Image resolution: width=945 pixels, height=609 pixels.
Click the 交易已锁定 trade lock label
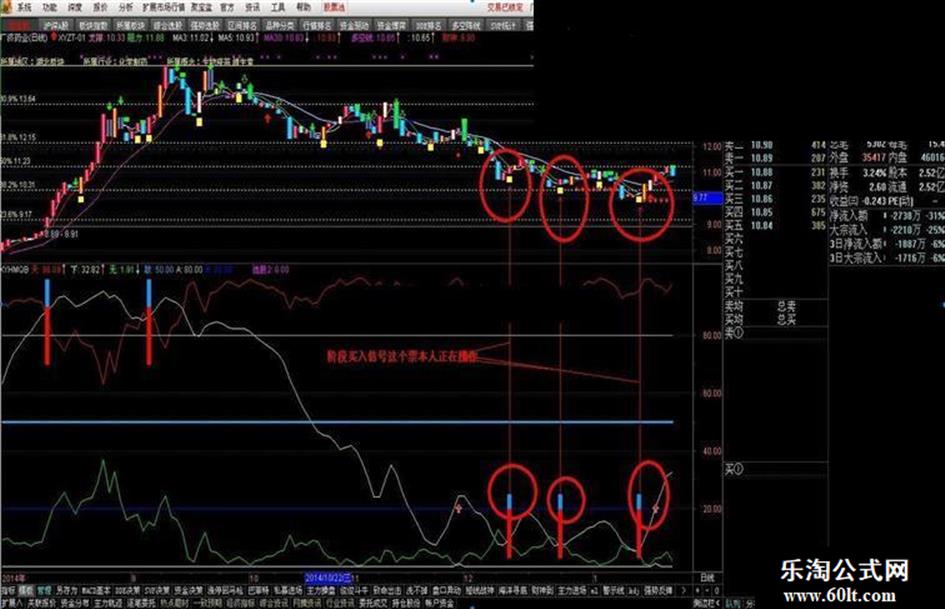point(505,8)
